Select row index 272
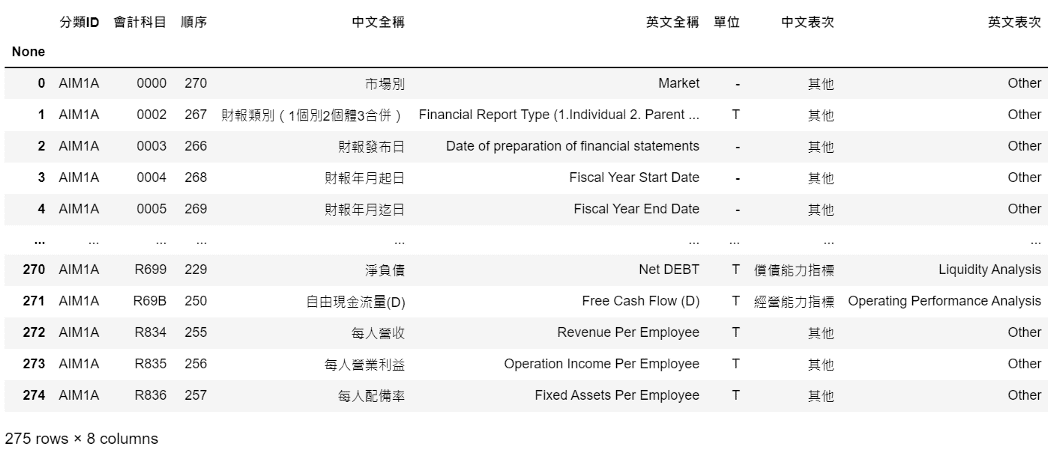Image resolution: width=1050 pixels, height=452 pixels. (x=34, y=332)
